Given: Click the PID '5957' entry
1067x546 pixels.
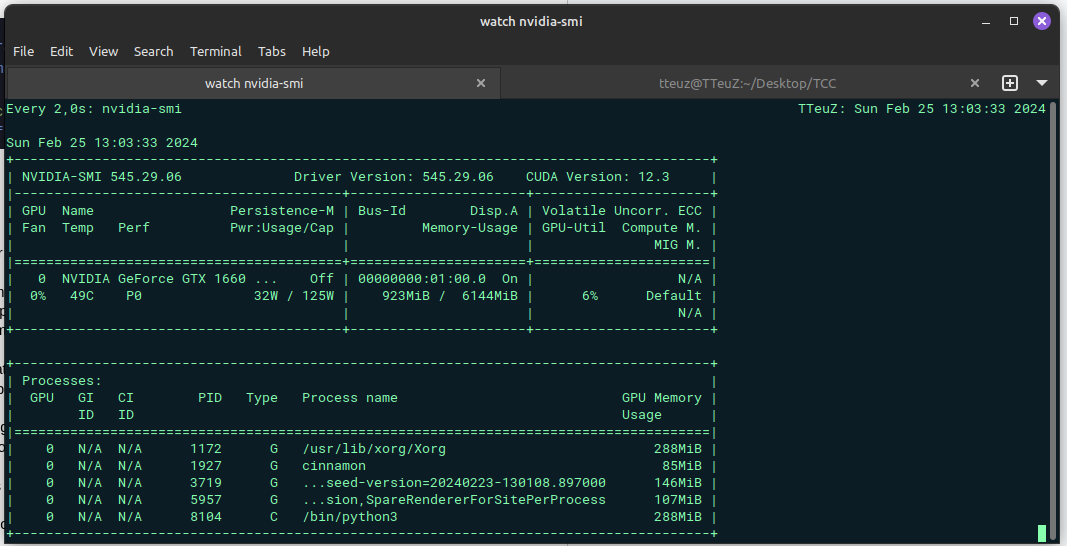Looking at the screenshot, I should click(206, 500).
